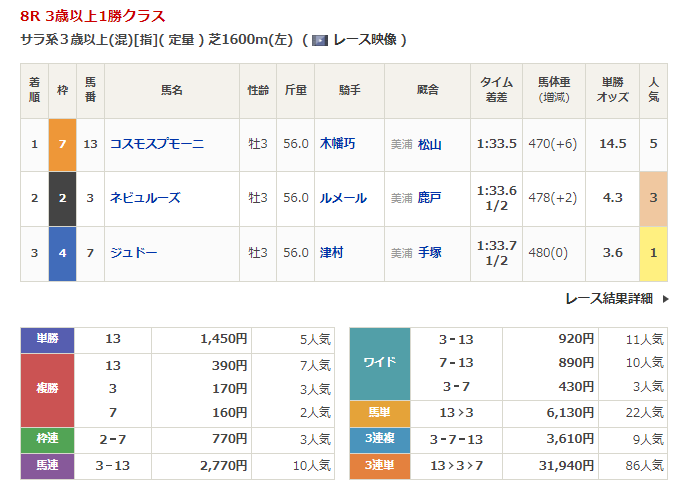Open horse コスモスプモーニ profile
The width and height of the screenshot is (686, 489).
[x=157, y=144]
